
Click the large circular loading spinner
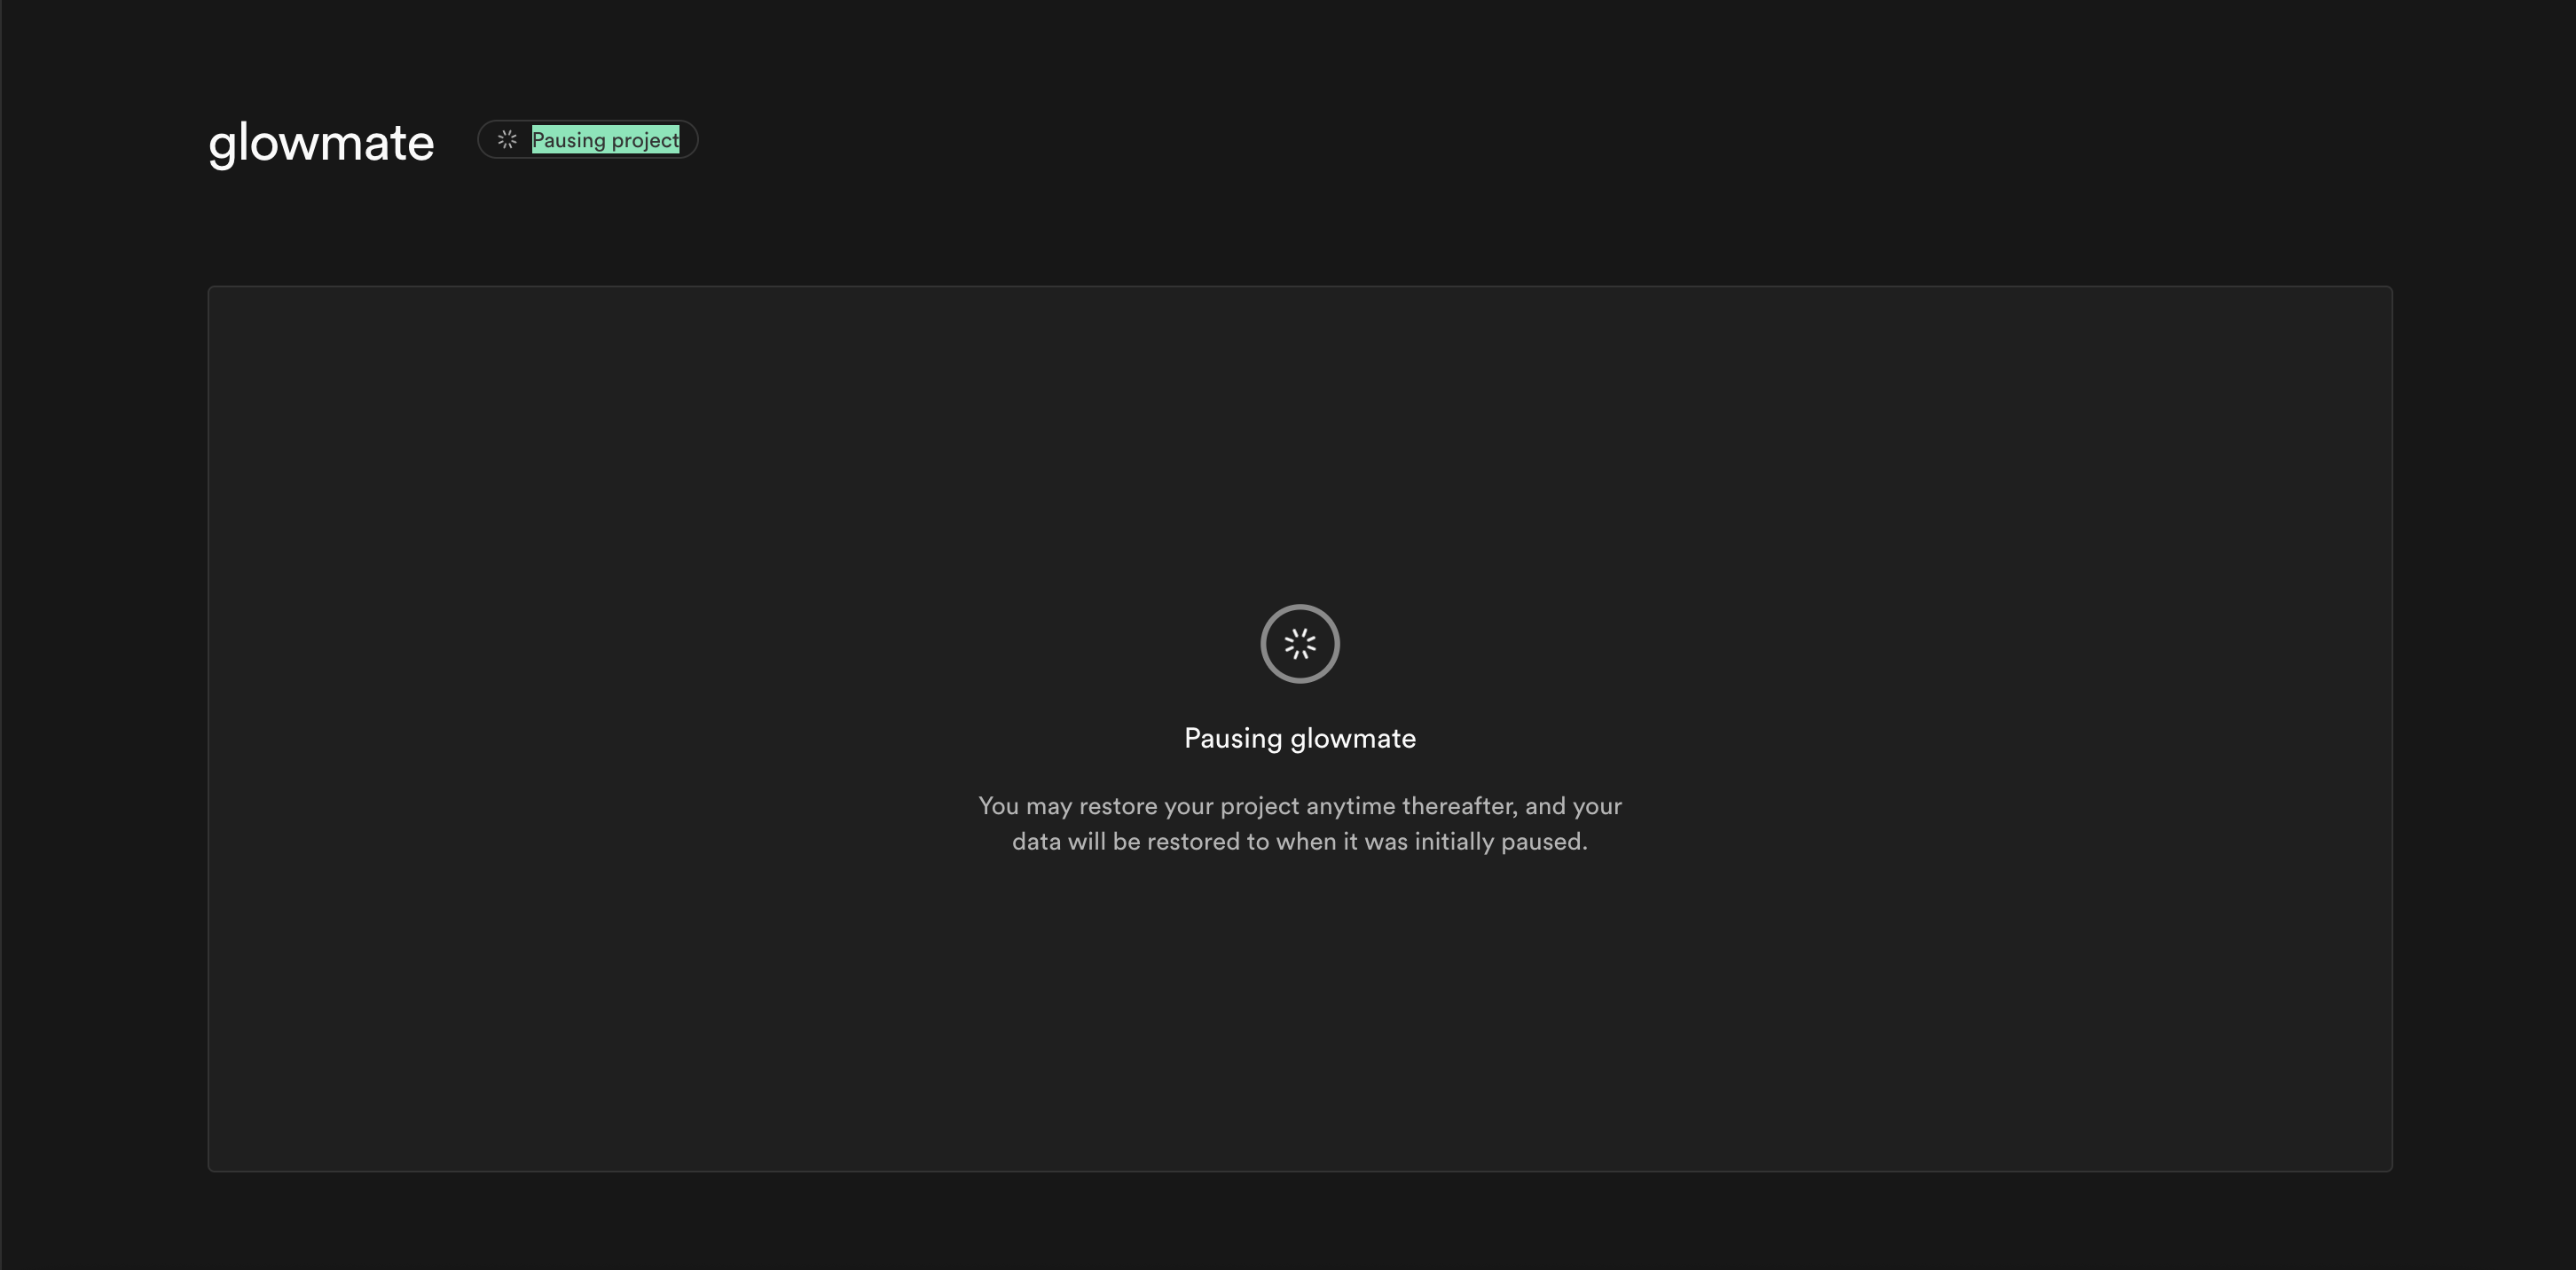point(1299,644)
